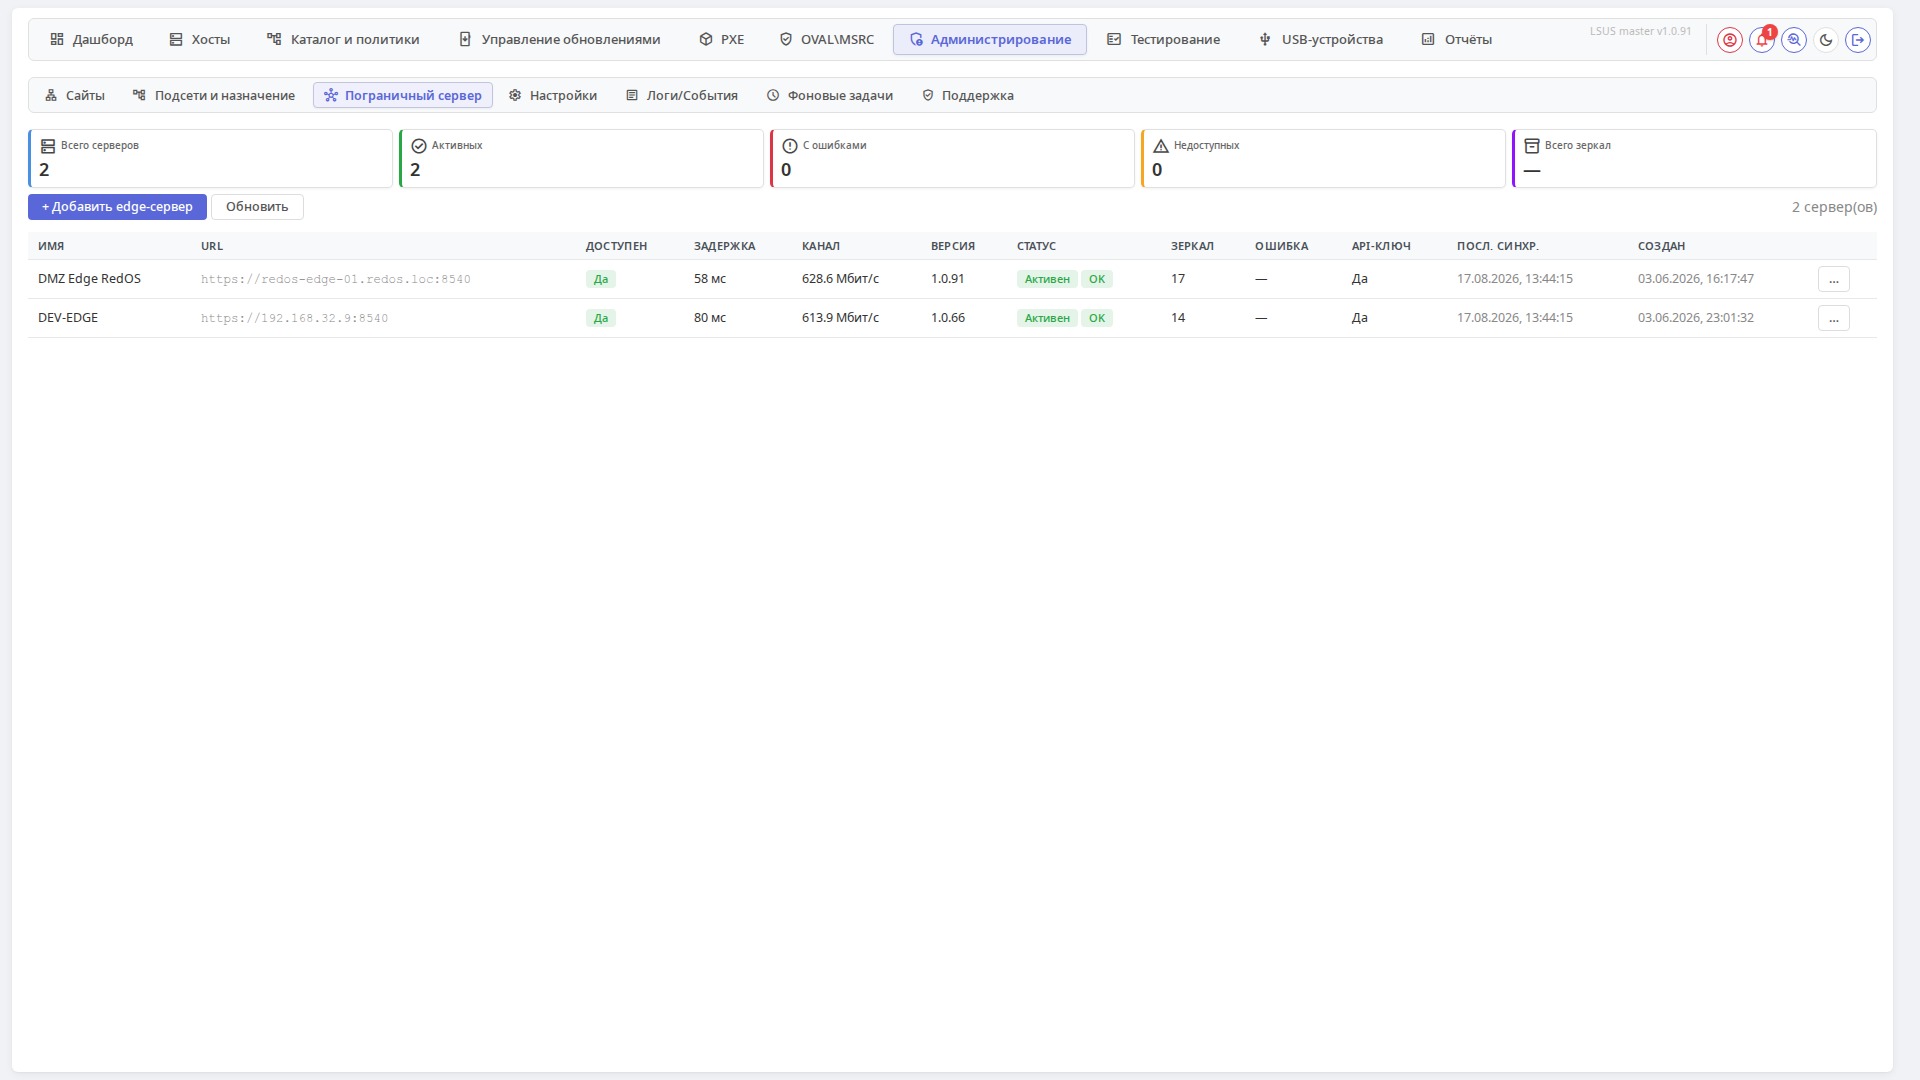Screen dimensions: 1920x1080
Task: Open the Сайты subtab
Action: pyautogui.click(x=75, y=96)
